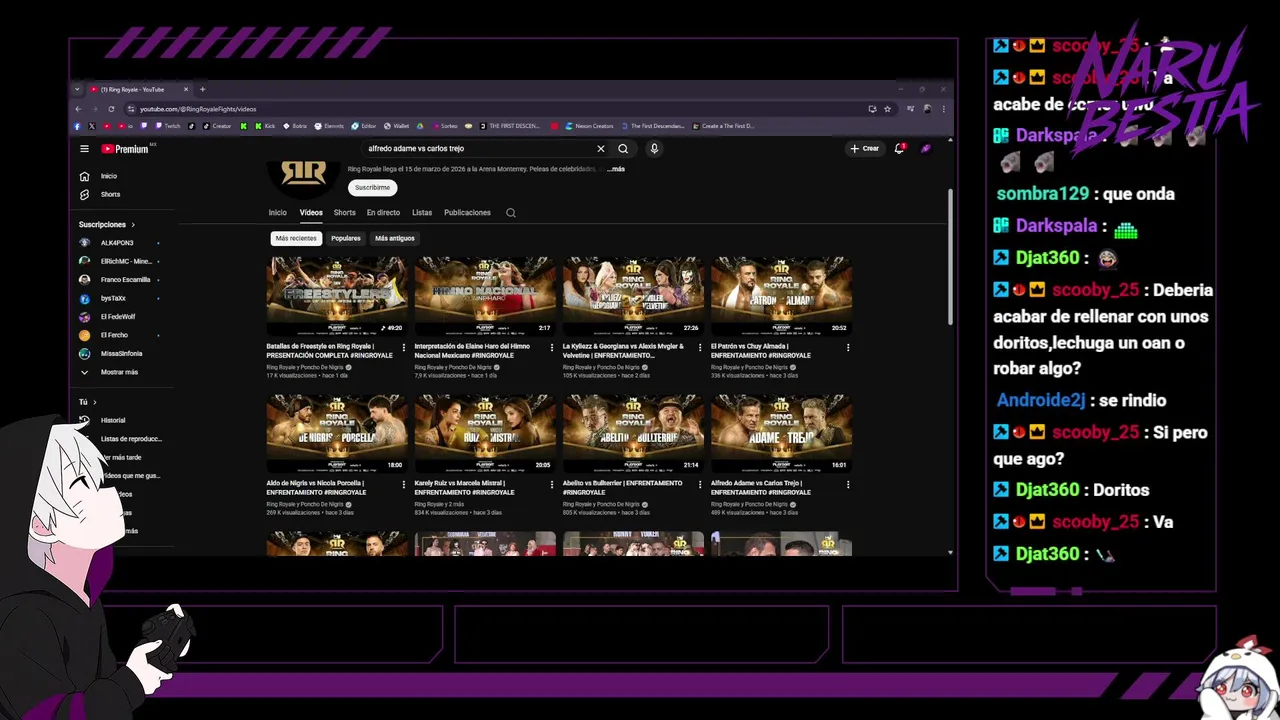Go back in the browser

pyautogui.click(x=78, y=109)
